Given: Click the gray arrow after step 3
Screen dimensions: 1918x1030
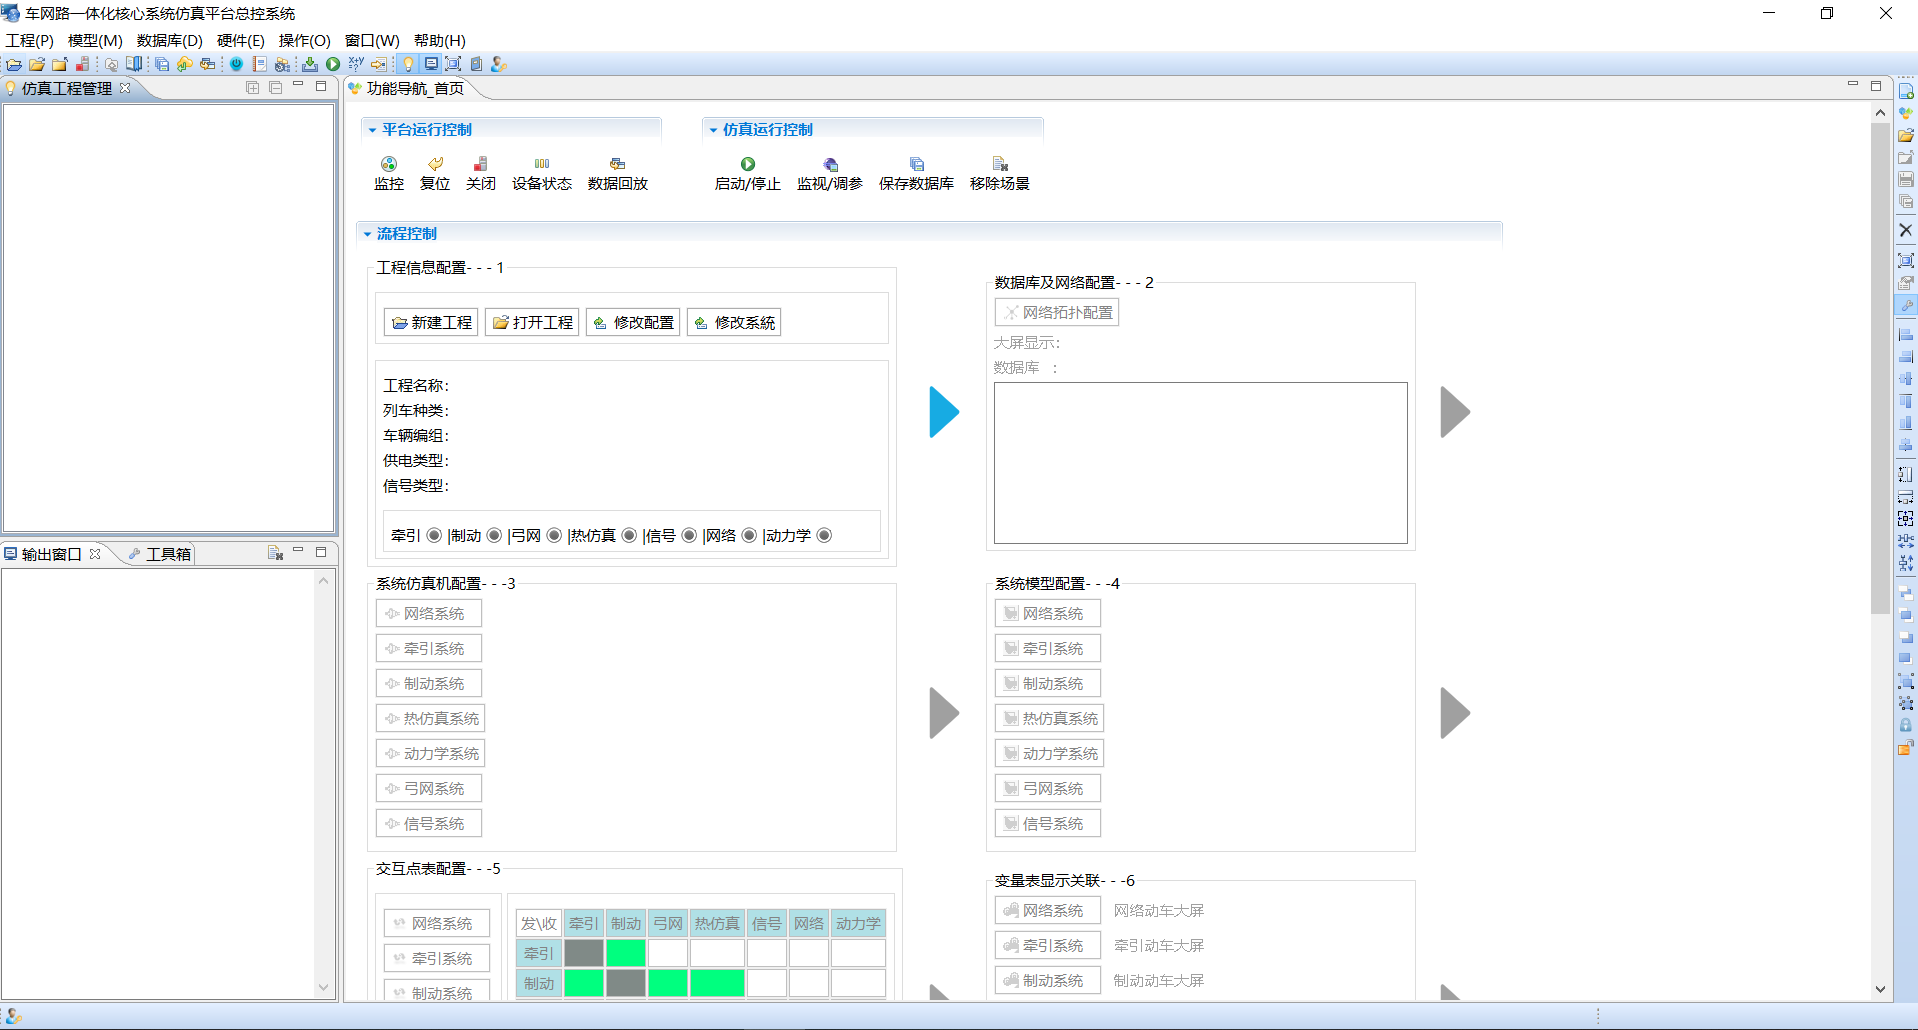Looking at the screenshot, I should (x=944, y=713).
